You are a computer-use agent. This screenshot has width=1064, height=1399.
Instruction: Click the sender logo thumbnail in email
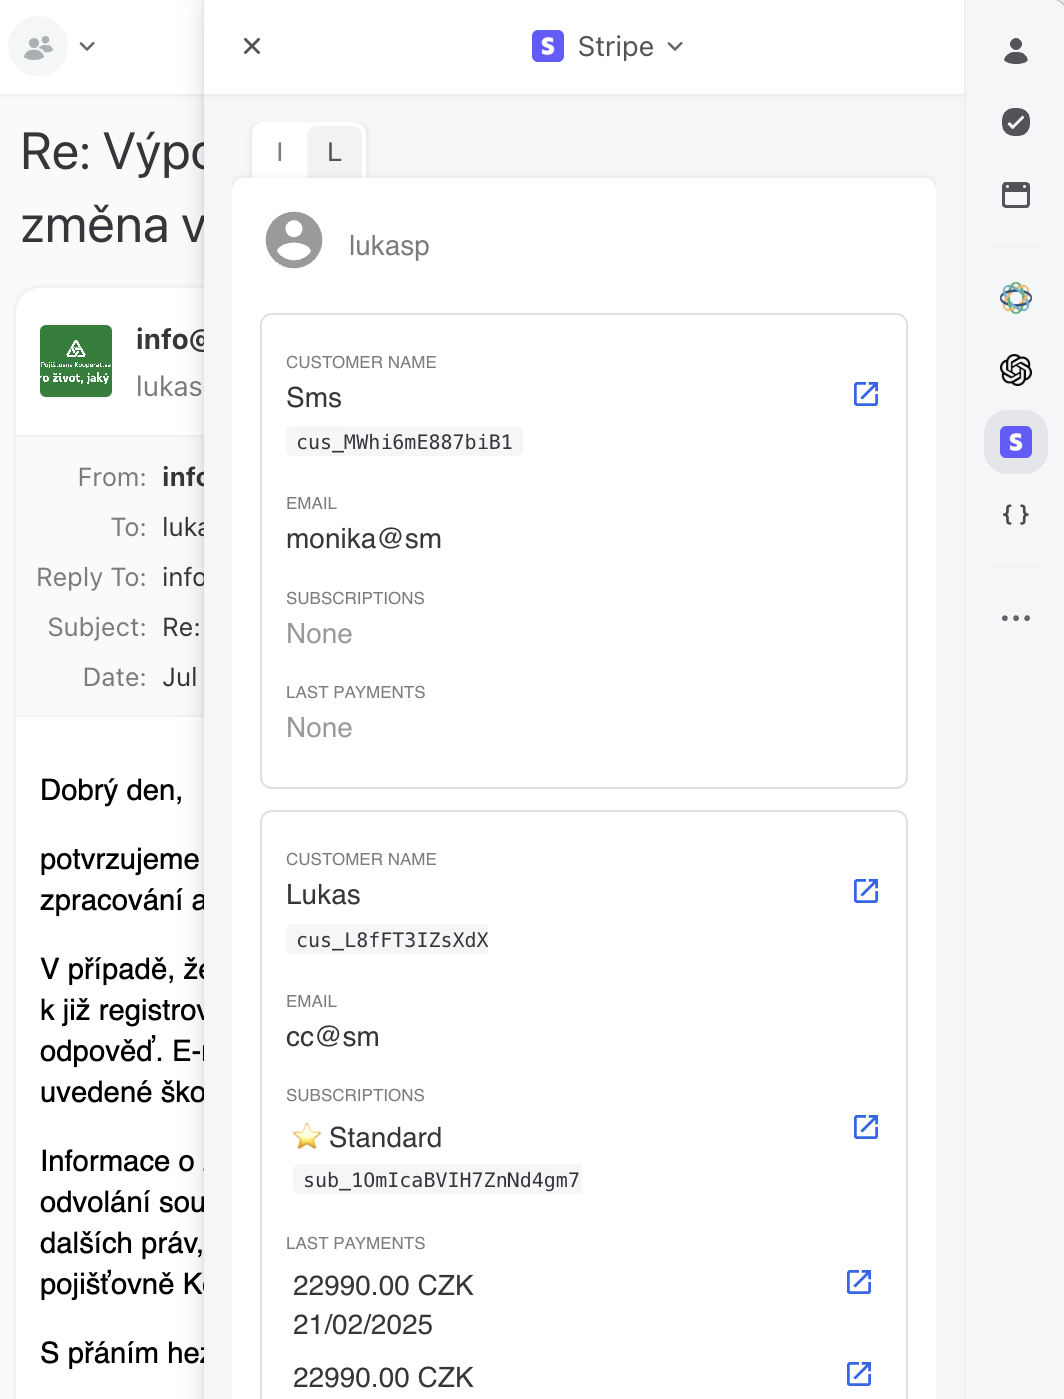(76, 361)
